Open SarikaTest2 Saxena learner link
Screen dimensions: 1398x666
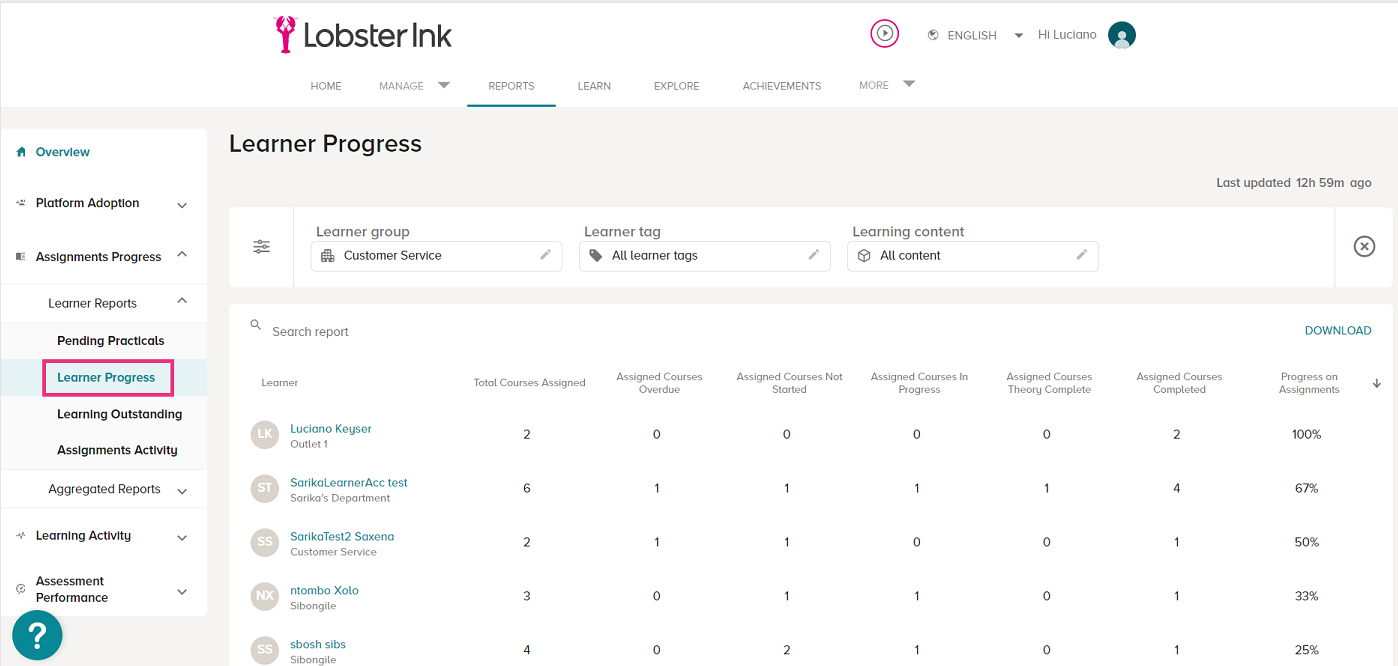click(342, 537)
